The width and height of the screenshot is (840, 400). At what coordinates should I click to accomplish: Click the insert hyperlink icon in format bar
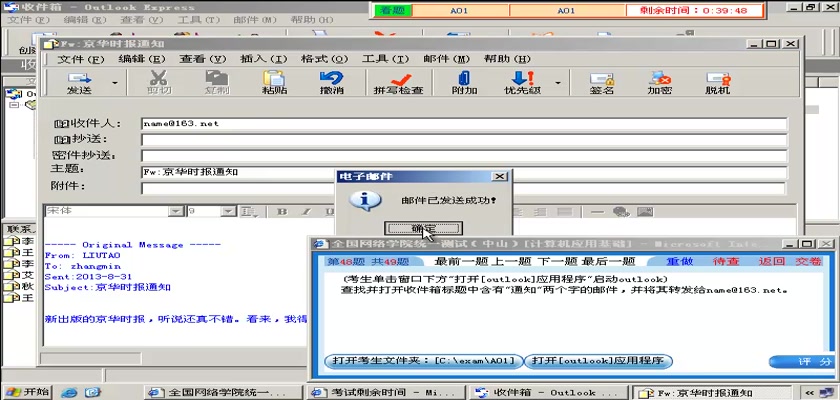coord(621,212)
